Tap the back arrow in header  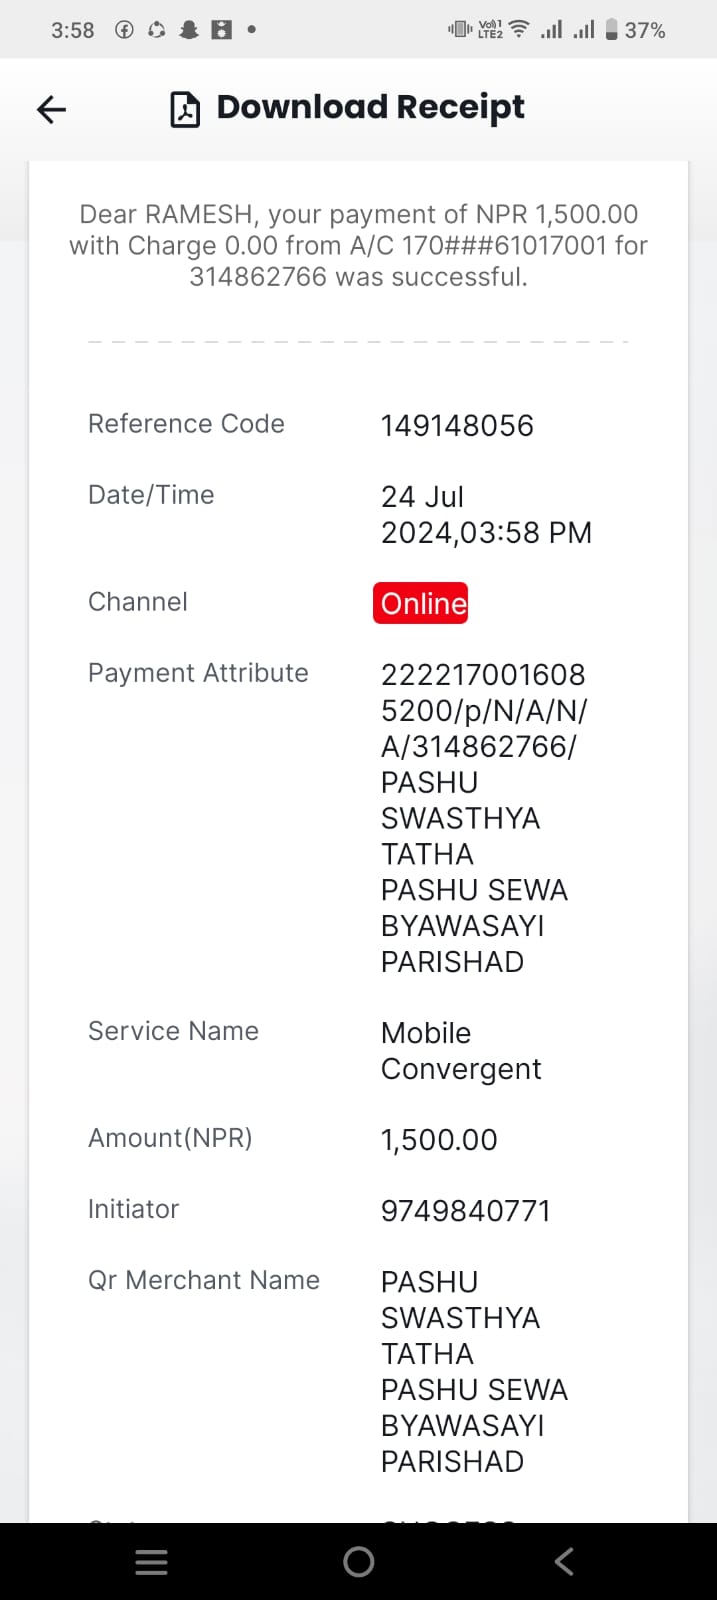51,109
